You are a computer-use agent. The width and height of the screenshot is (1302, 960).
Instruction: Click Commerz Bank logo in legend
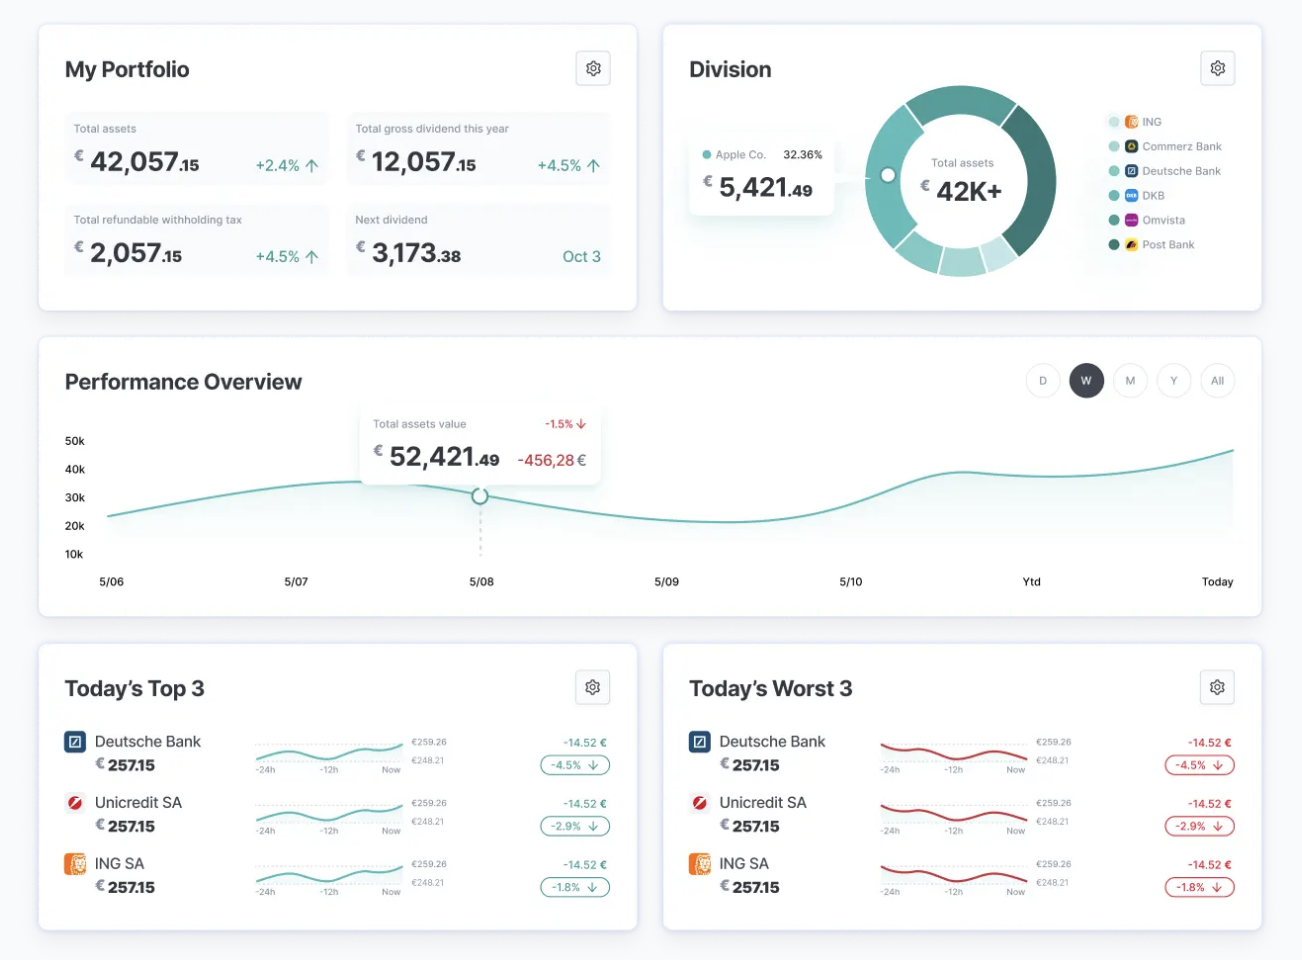1131,146
